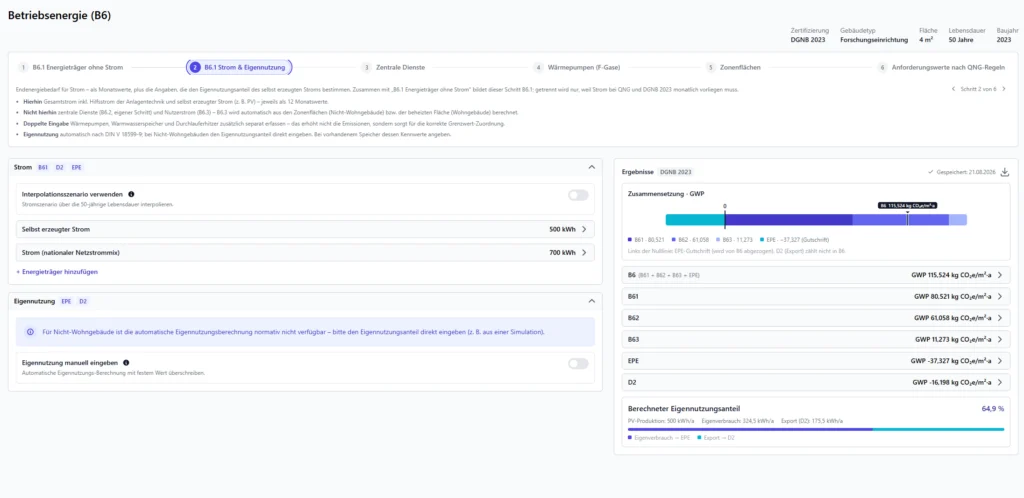Download the Ergebnisse results
The width and height of the screenshot is (1024, 498).
1004,172
